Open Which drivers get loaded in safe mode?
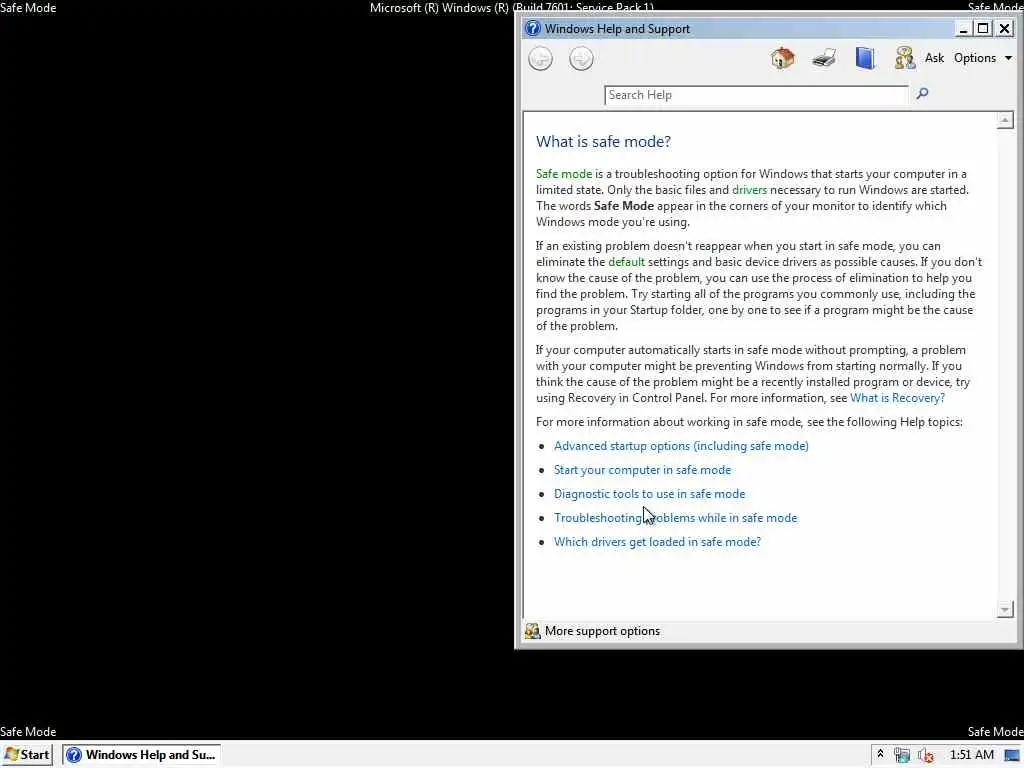Image resolution: width=1024 pixels, height=768 pixels. 657,542
